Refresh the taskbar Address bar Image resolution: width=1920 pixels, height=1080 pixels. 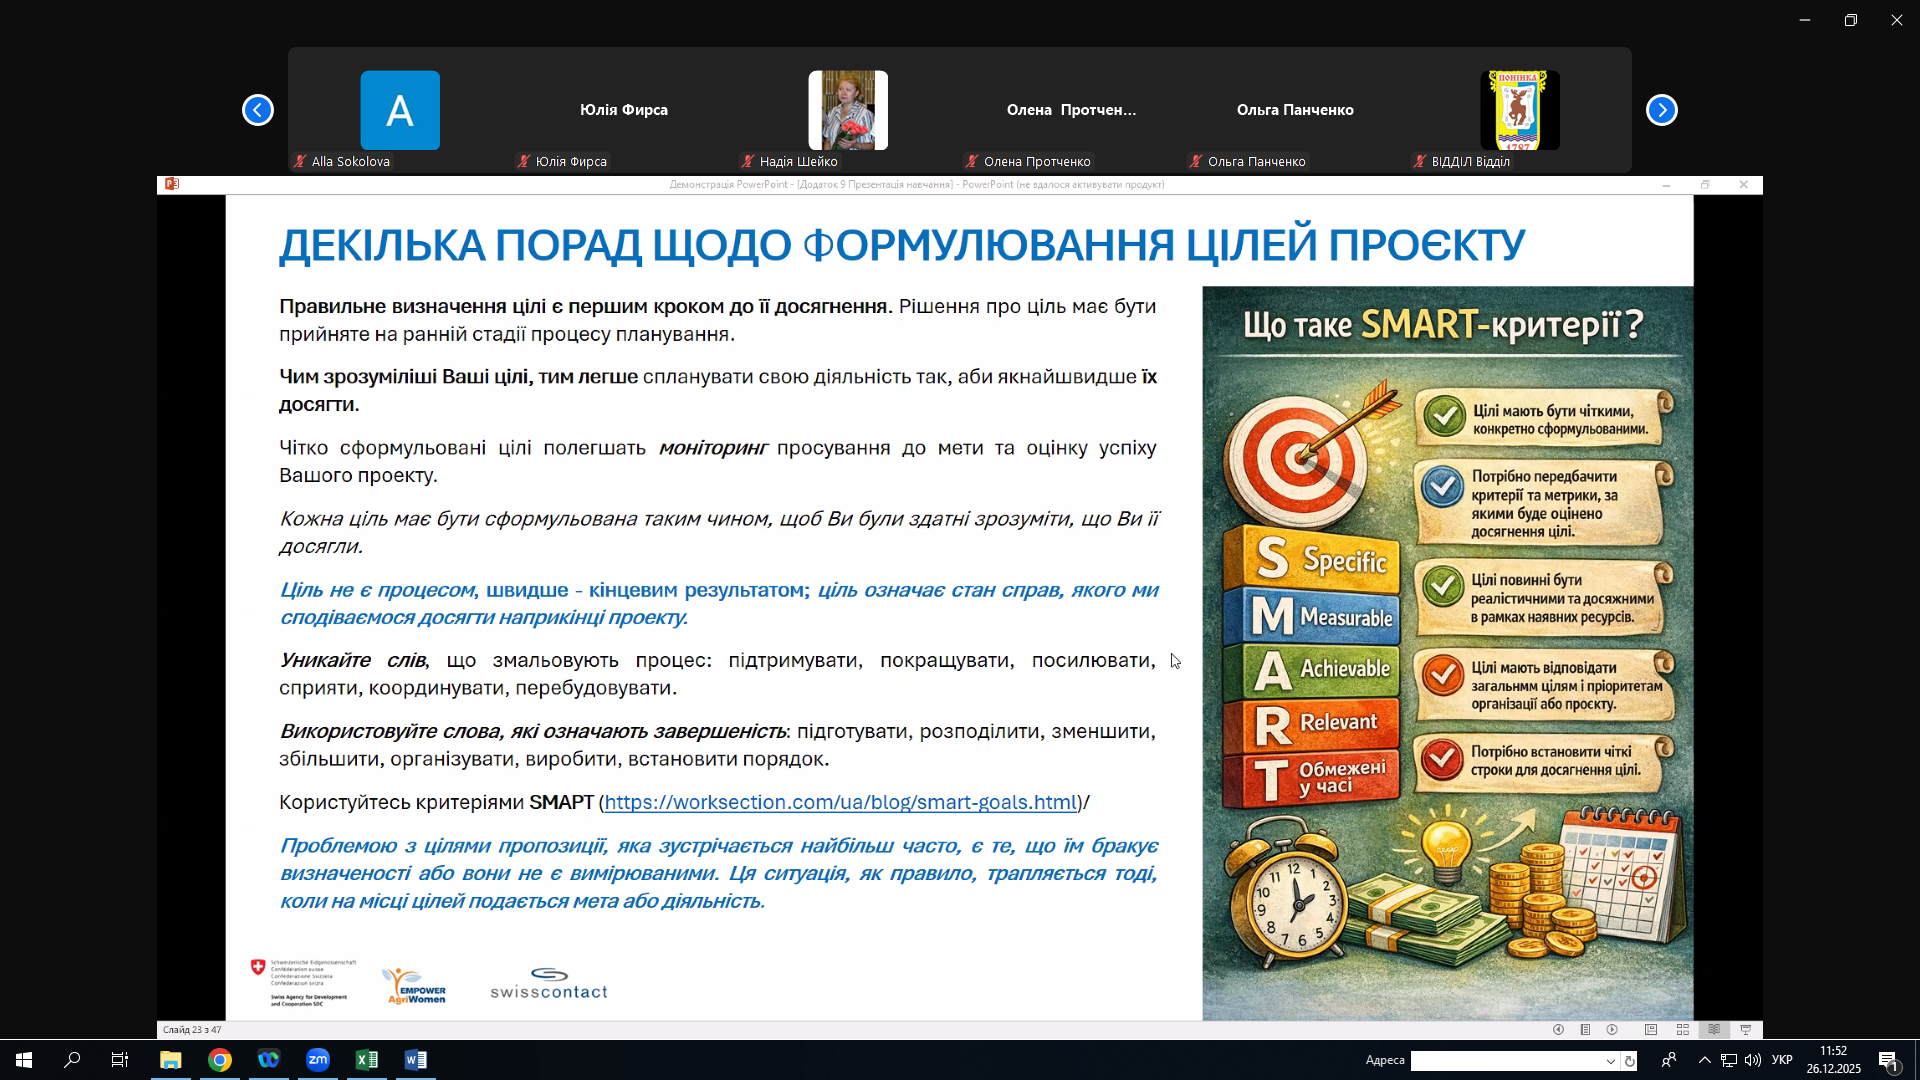[x=1630, y=1061]
